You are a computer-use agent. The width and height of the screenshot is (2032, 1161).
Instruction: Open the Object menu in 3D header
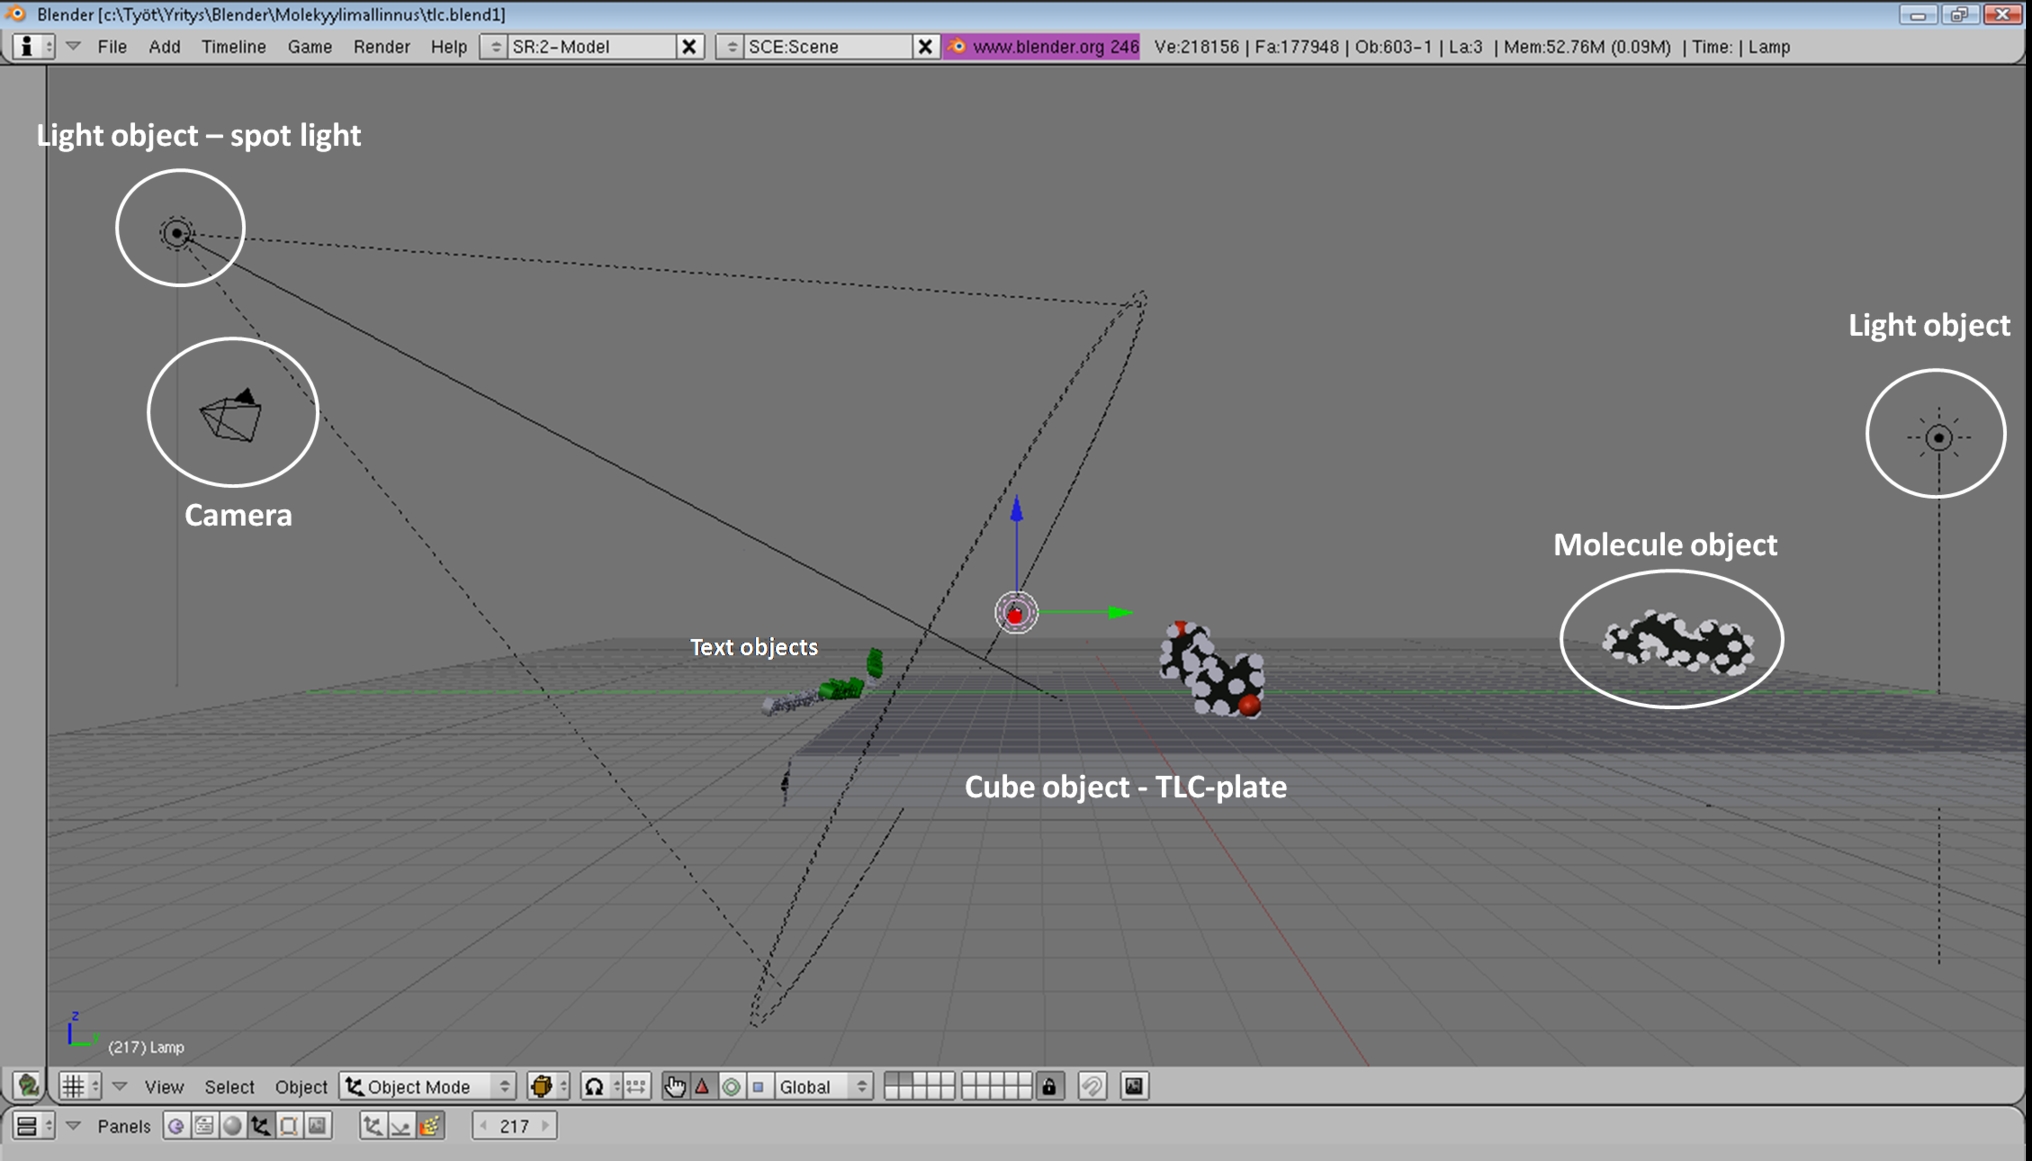(301, 1087)
